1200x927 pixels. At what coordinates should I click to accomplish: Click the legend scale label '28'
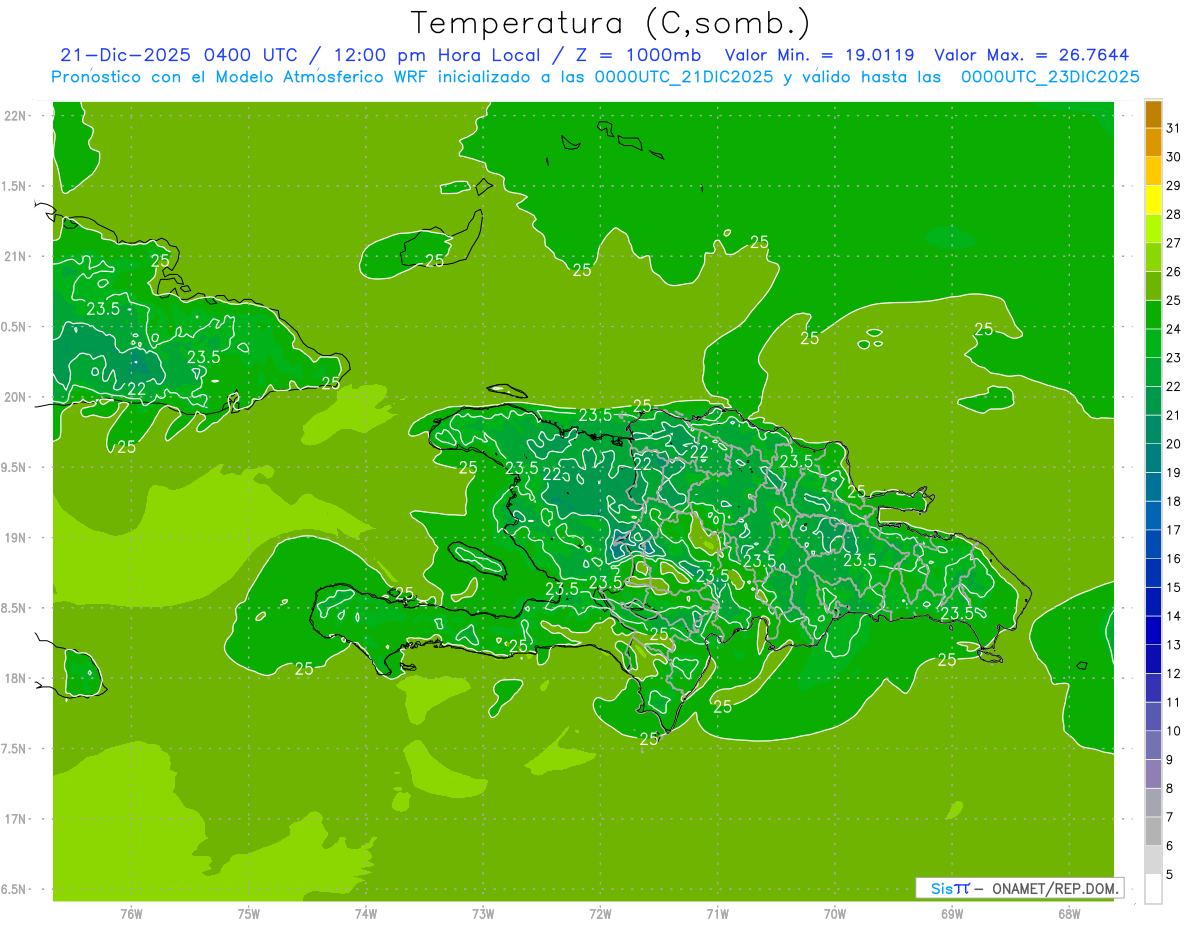[x=1173, y=214]
